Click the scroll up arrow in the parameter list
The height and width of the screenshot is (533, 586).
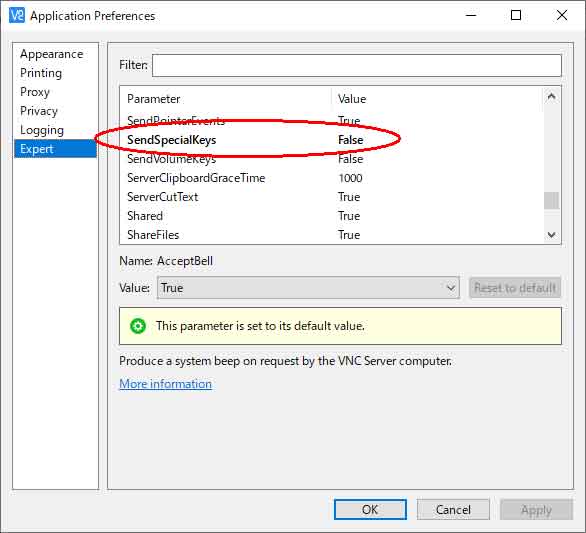(551, 97)
